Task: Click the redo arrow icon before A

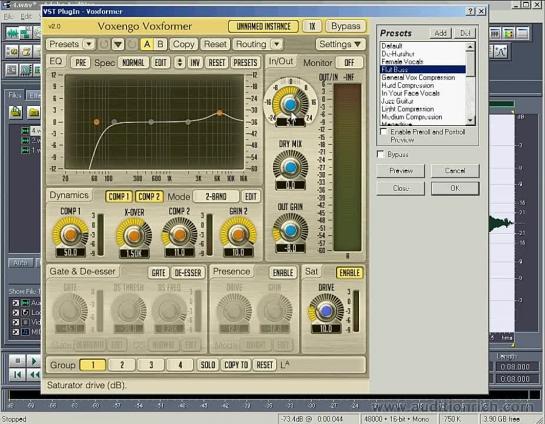Action: 132,44
